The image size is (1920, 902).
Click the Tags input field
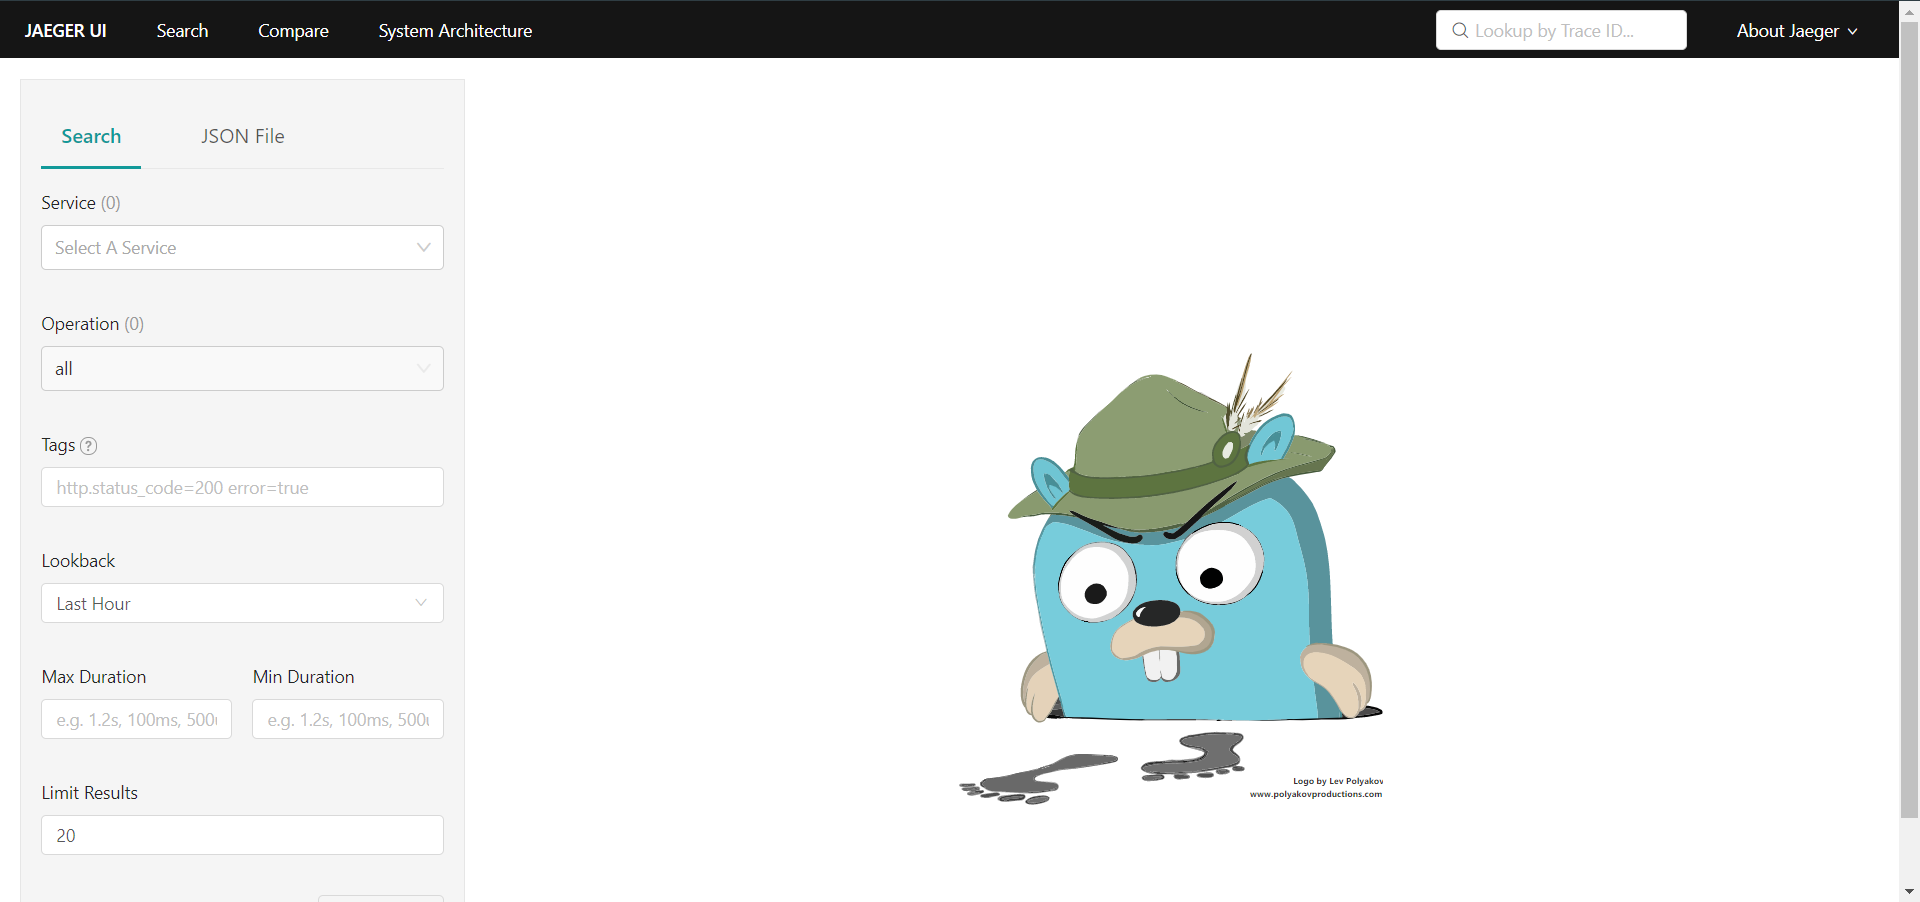tap(242, 488)
